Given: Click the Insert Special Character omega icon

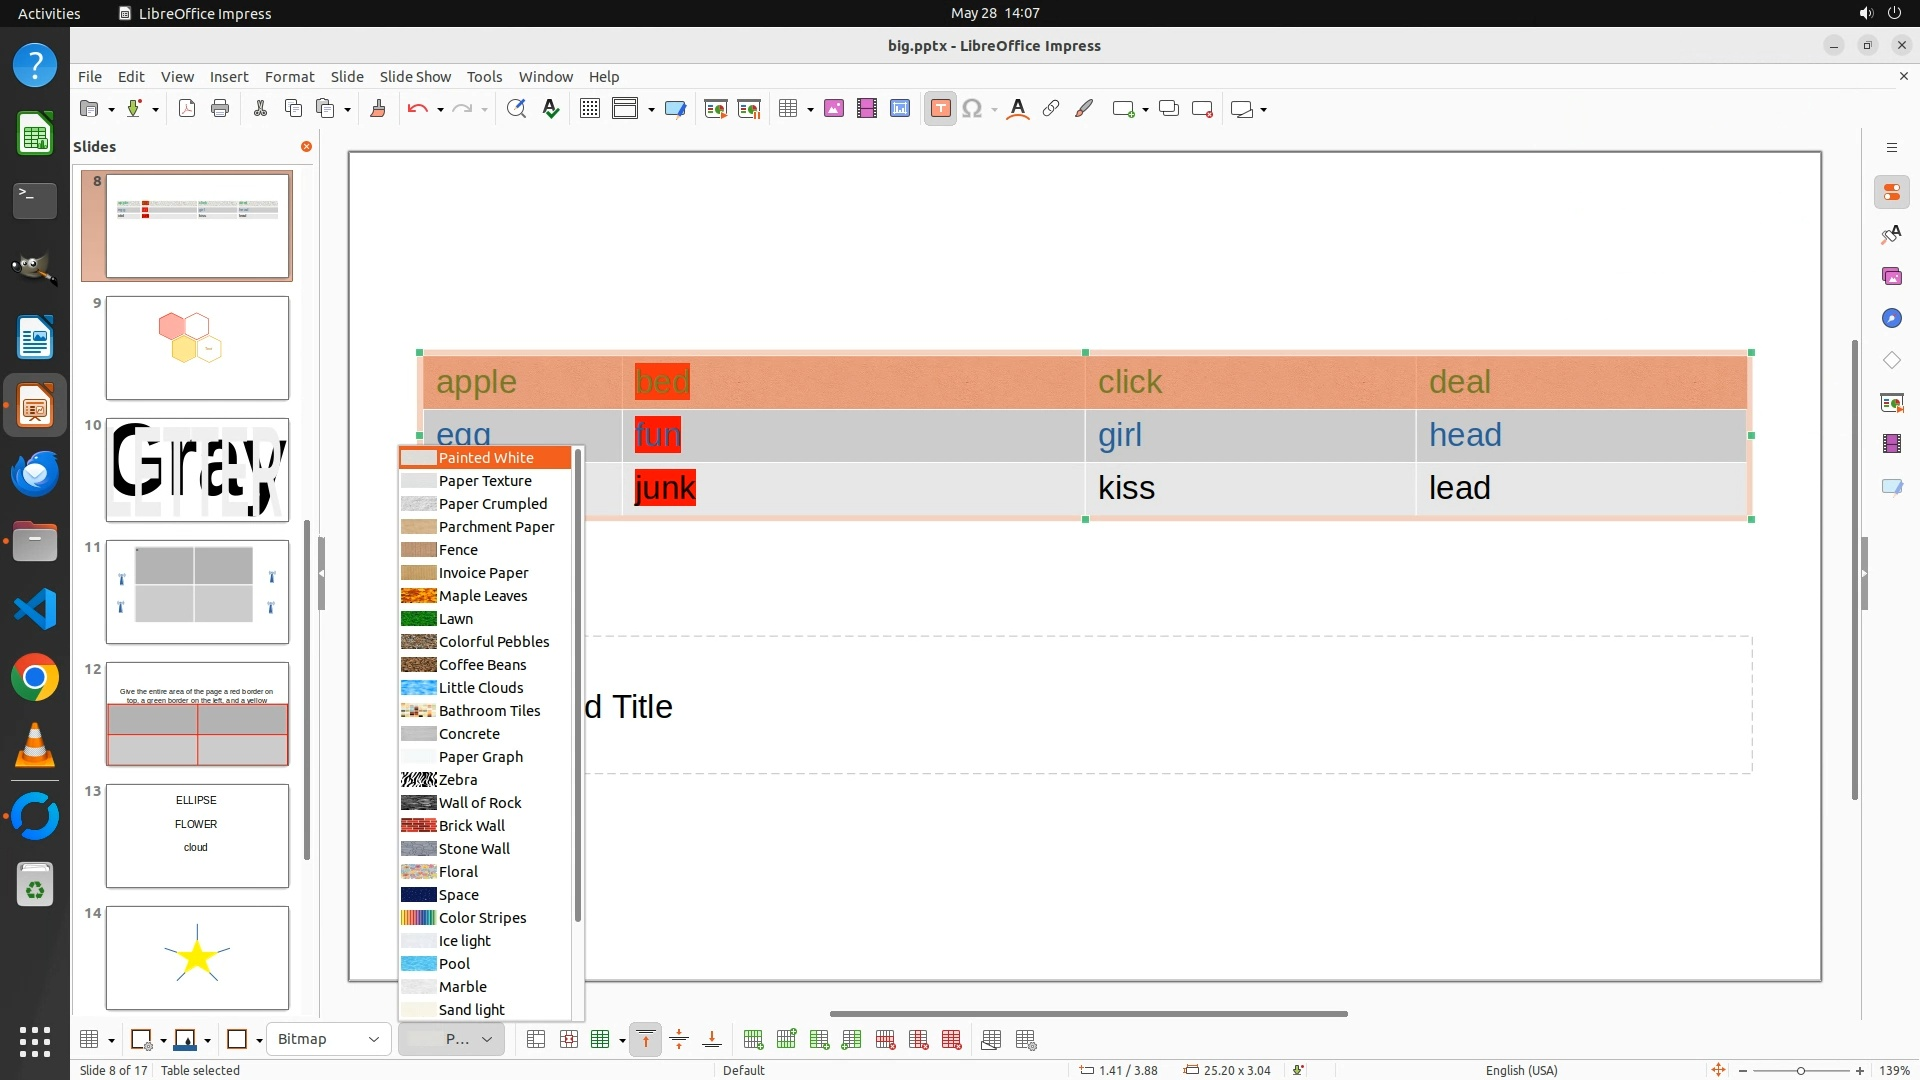Looking at the screenshot, I should click(971, 109).
